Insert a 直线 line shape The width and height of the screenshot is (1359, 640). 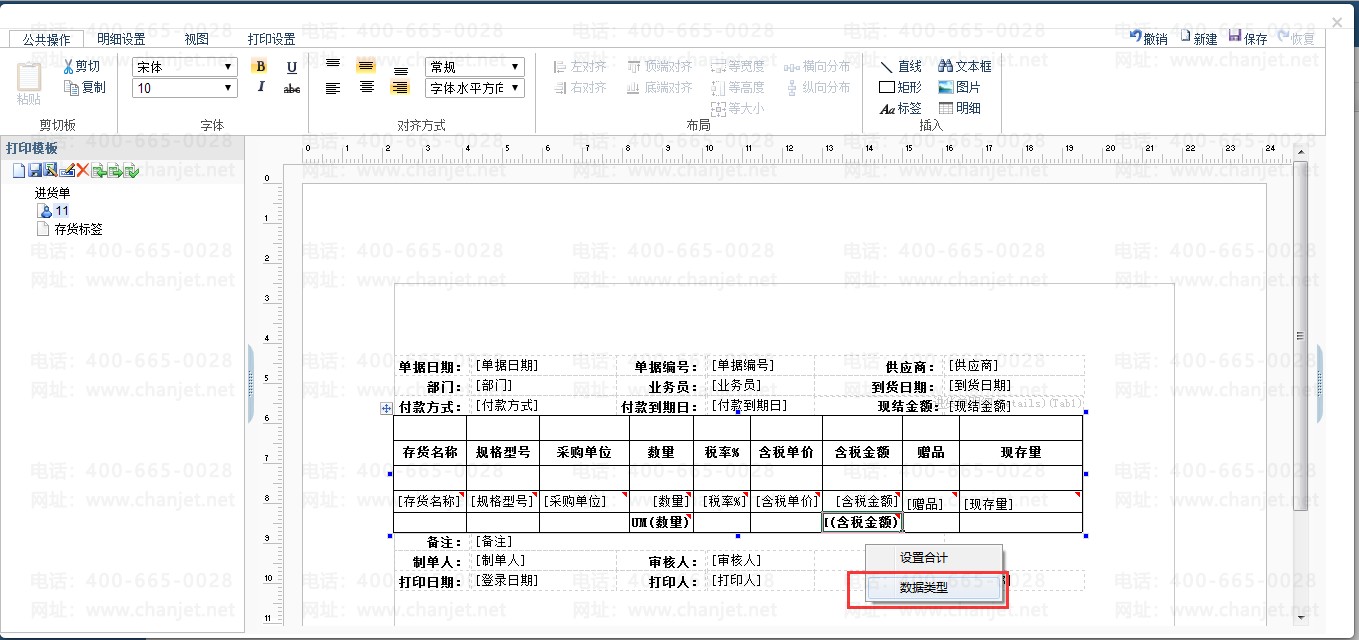pos(900,66)
